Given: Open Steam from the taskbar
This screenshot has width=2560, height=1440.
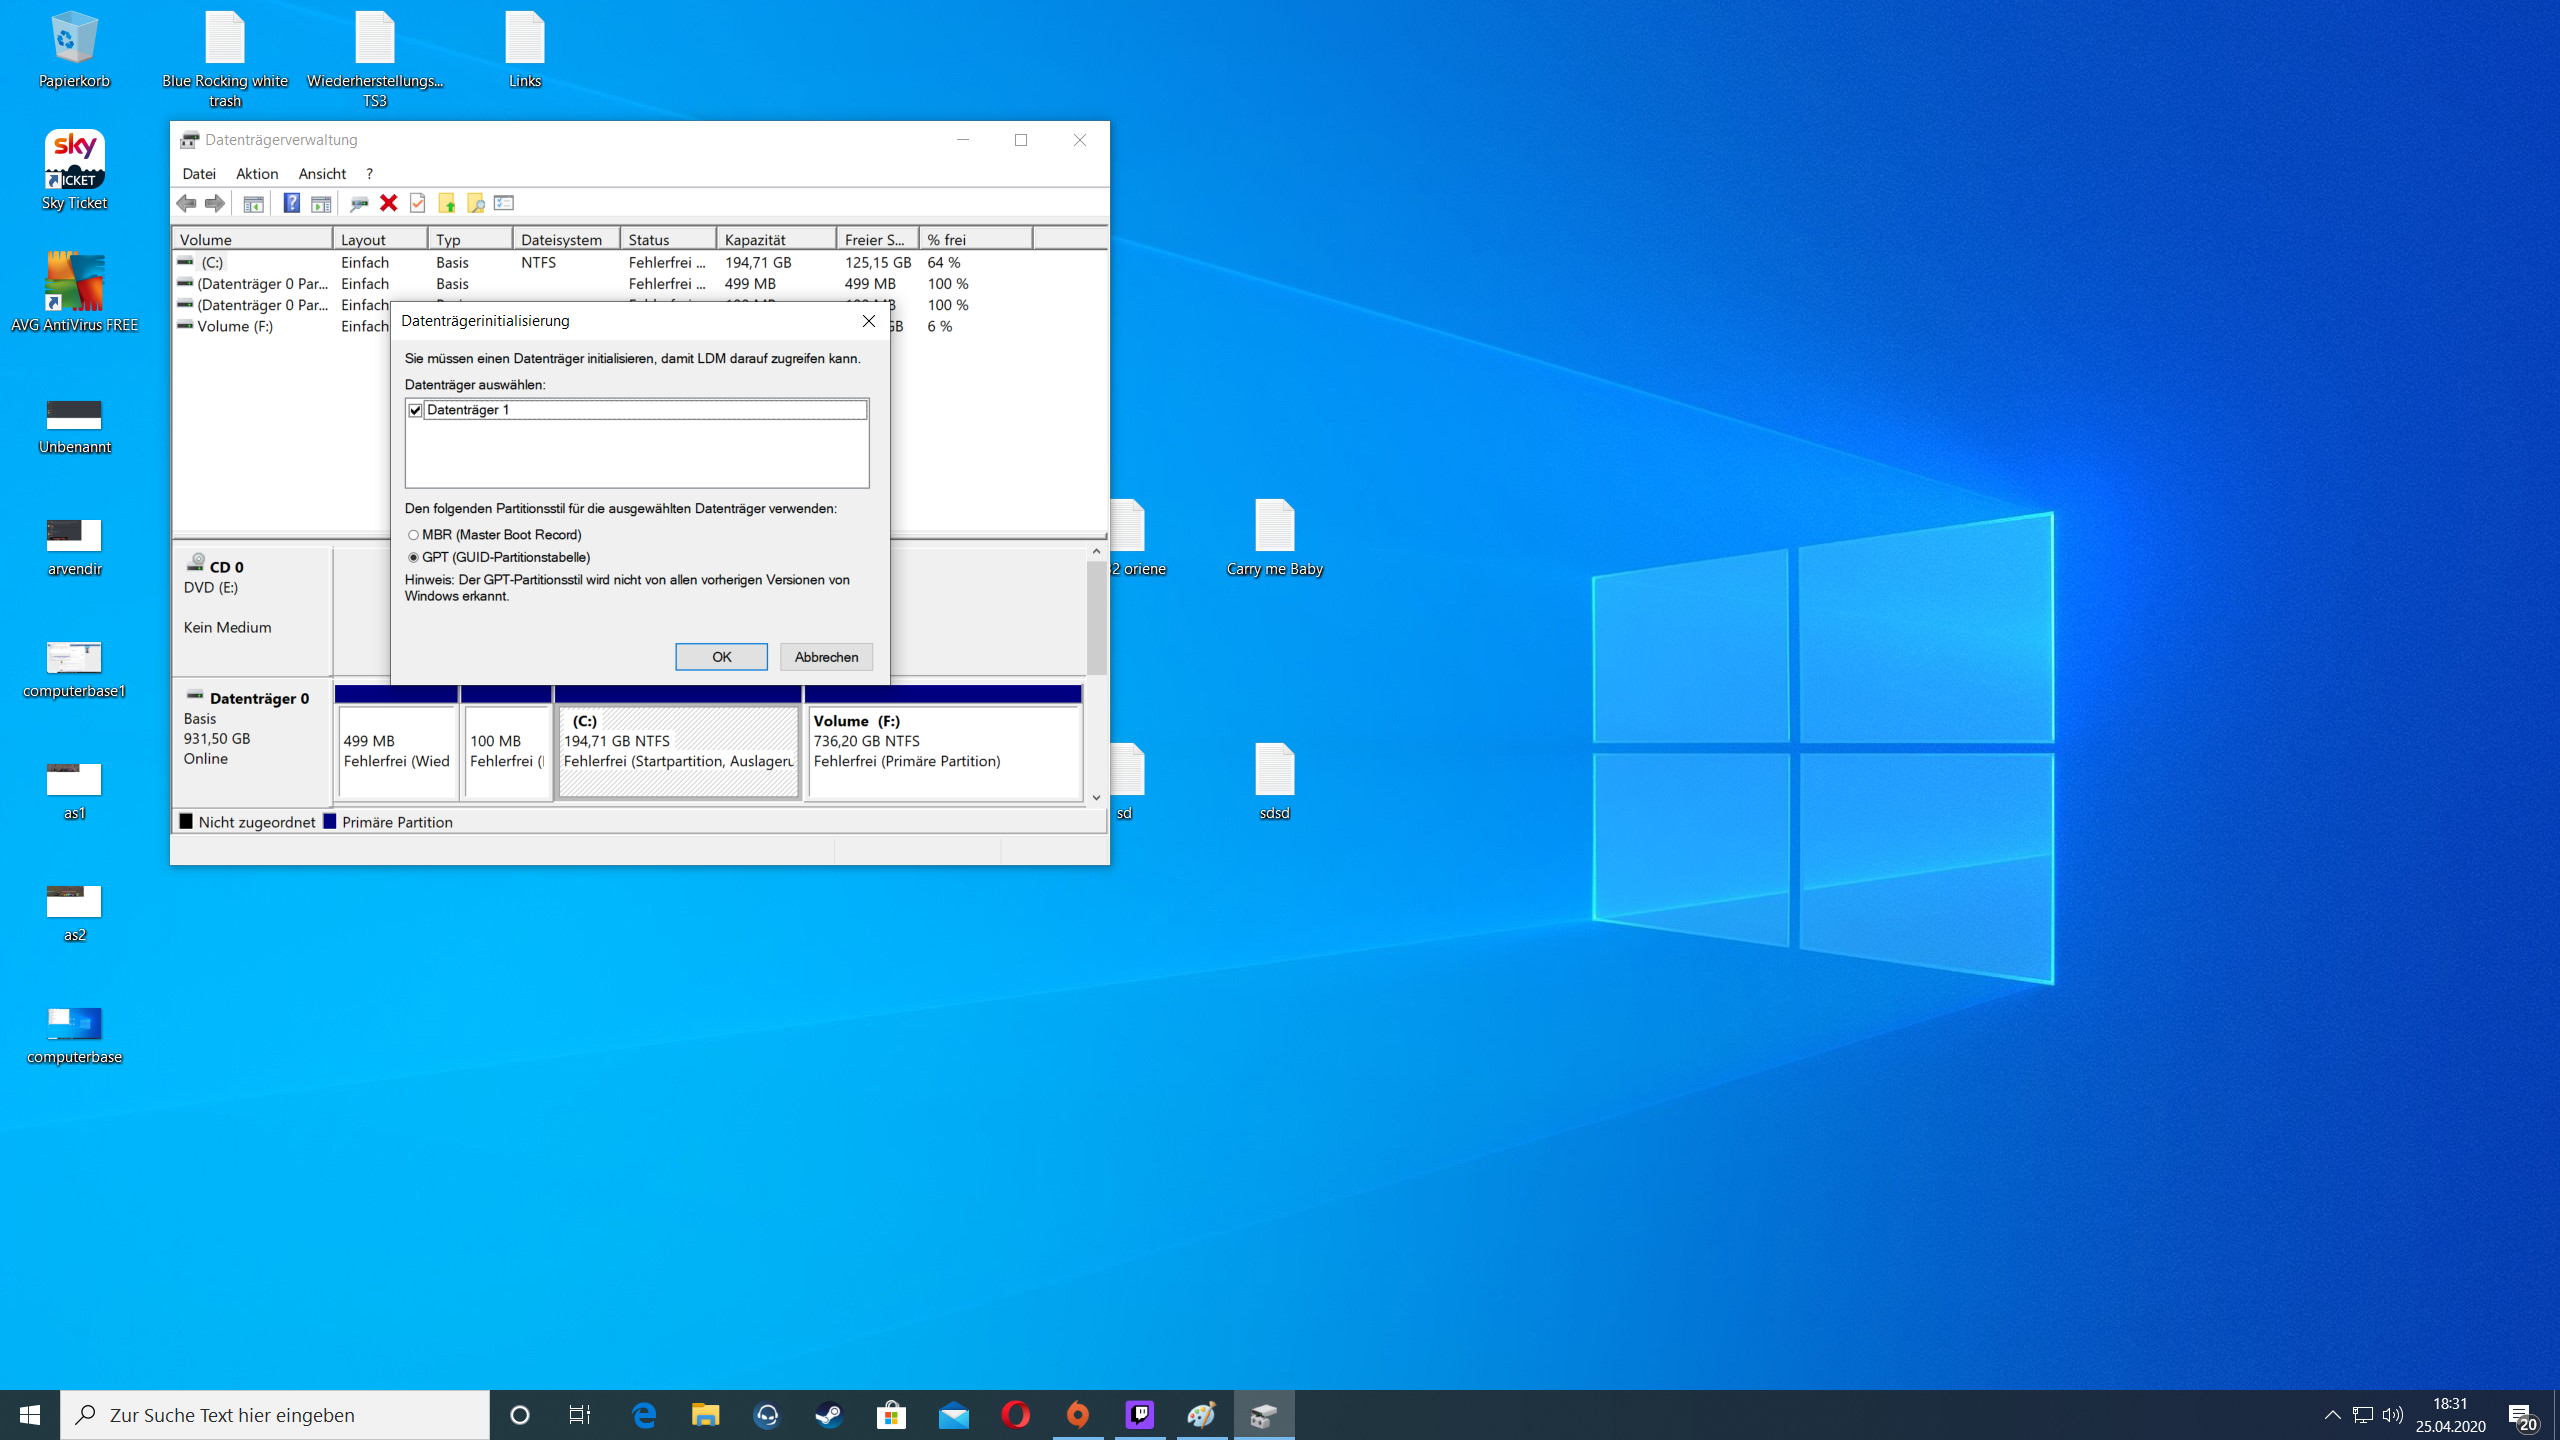Looking at the screenshot, I should (829, 1415).
